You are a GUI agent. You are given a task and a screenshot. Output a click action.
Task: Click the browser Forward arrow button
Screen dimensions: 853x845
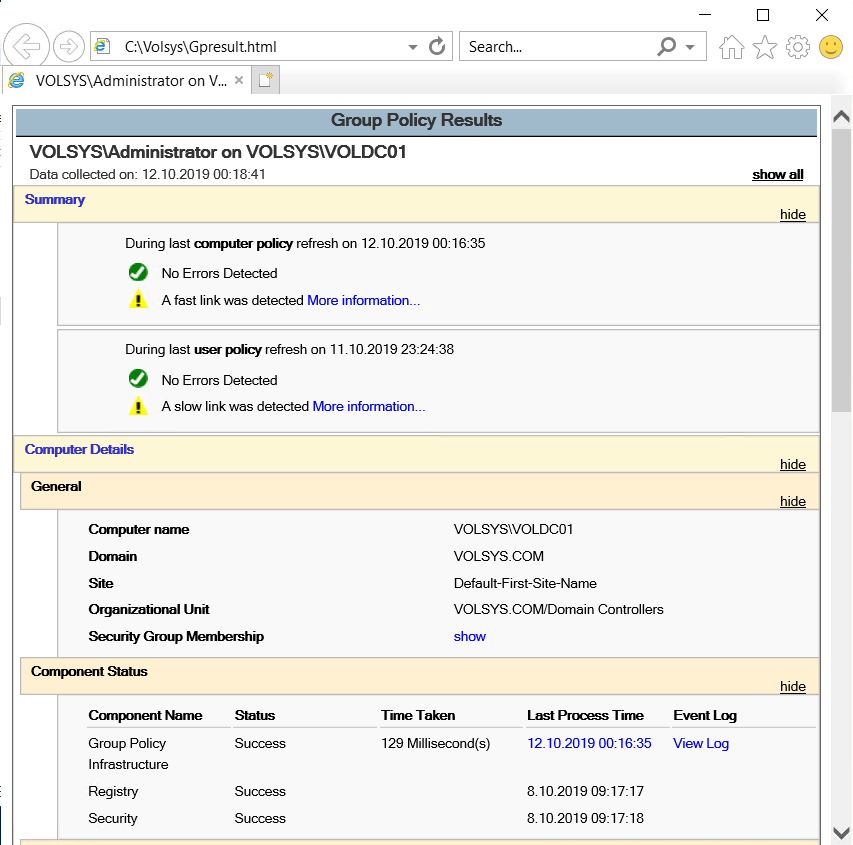point(69,46)
